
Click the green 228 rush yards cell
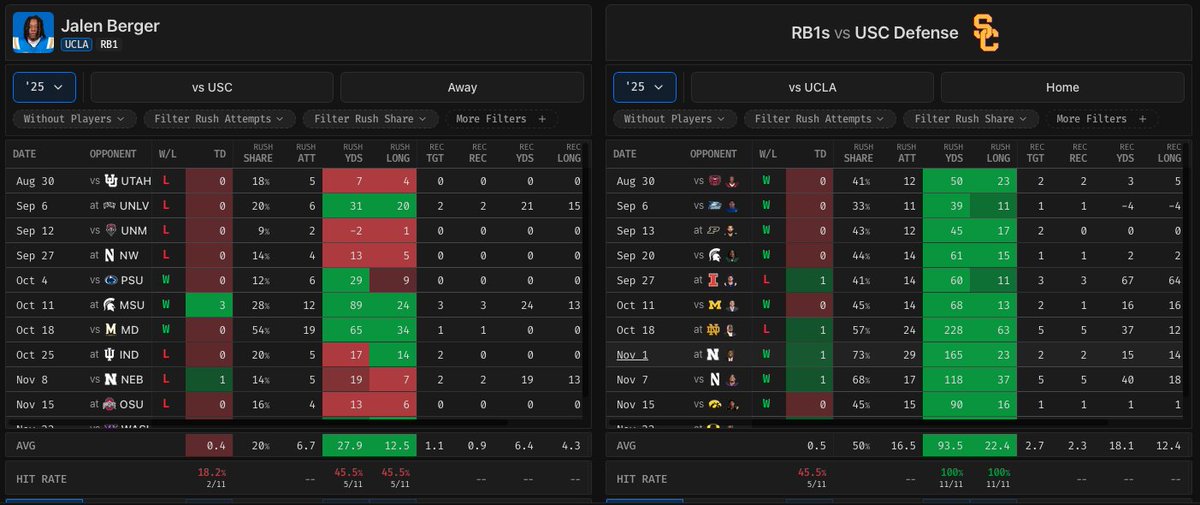click(946, 330)
